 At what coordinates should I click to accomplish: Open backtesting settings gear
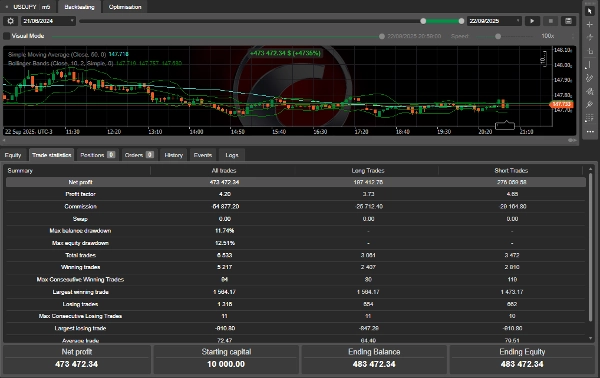coord(10,21)
